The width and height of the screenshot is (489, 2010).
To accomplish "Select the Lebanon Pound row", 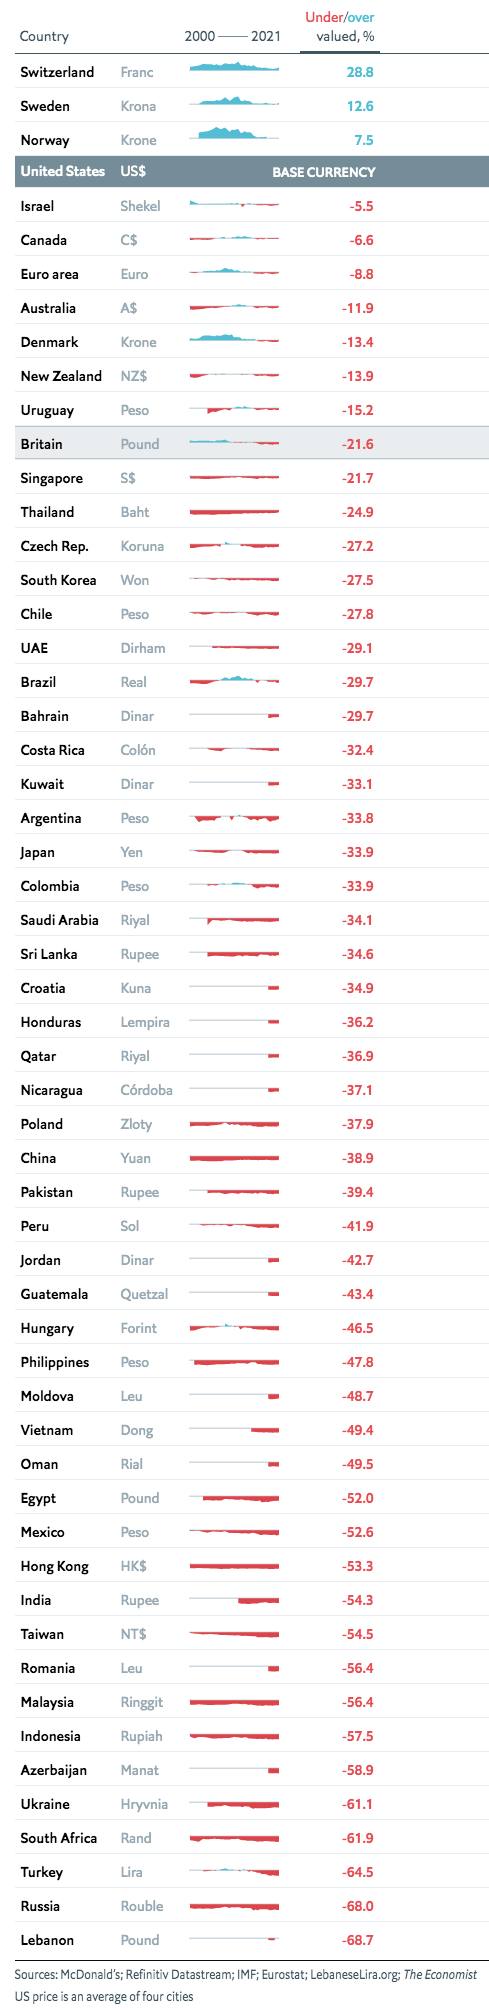I will coord(252,1940).
